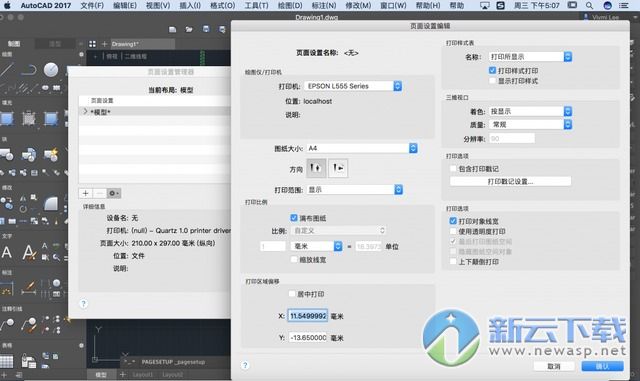Select the Polyline tool in the draw palette
The width and height of the screenshot is (640, 381).
[x=29, y=70]
